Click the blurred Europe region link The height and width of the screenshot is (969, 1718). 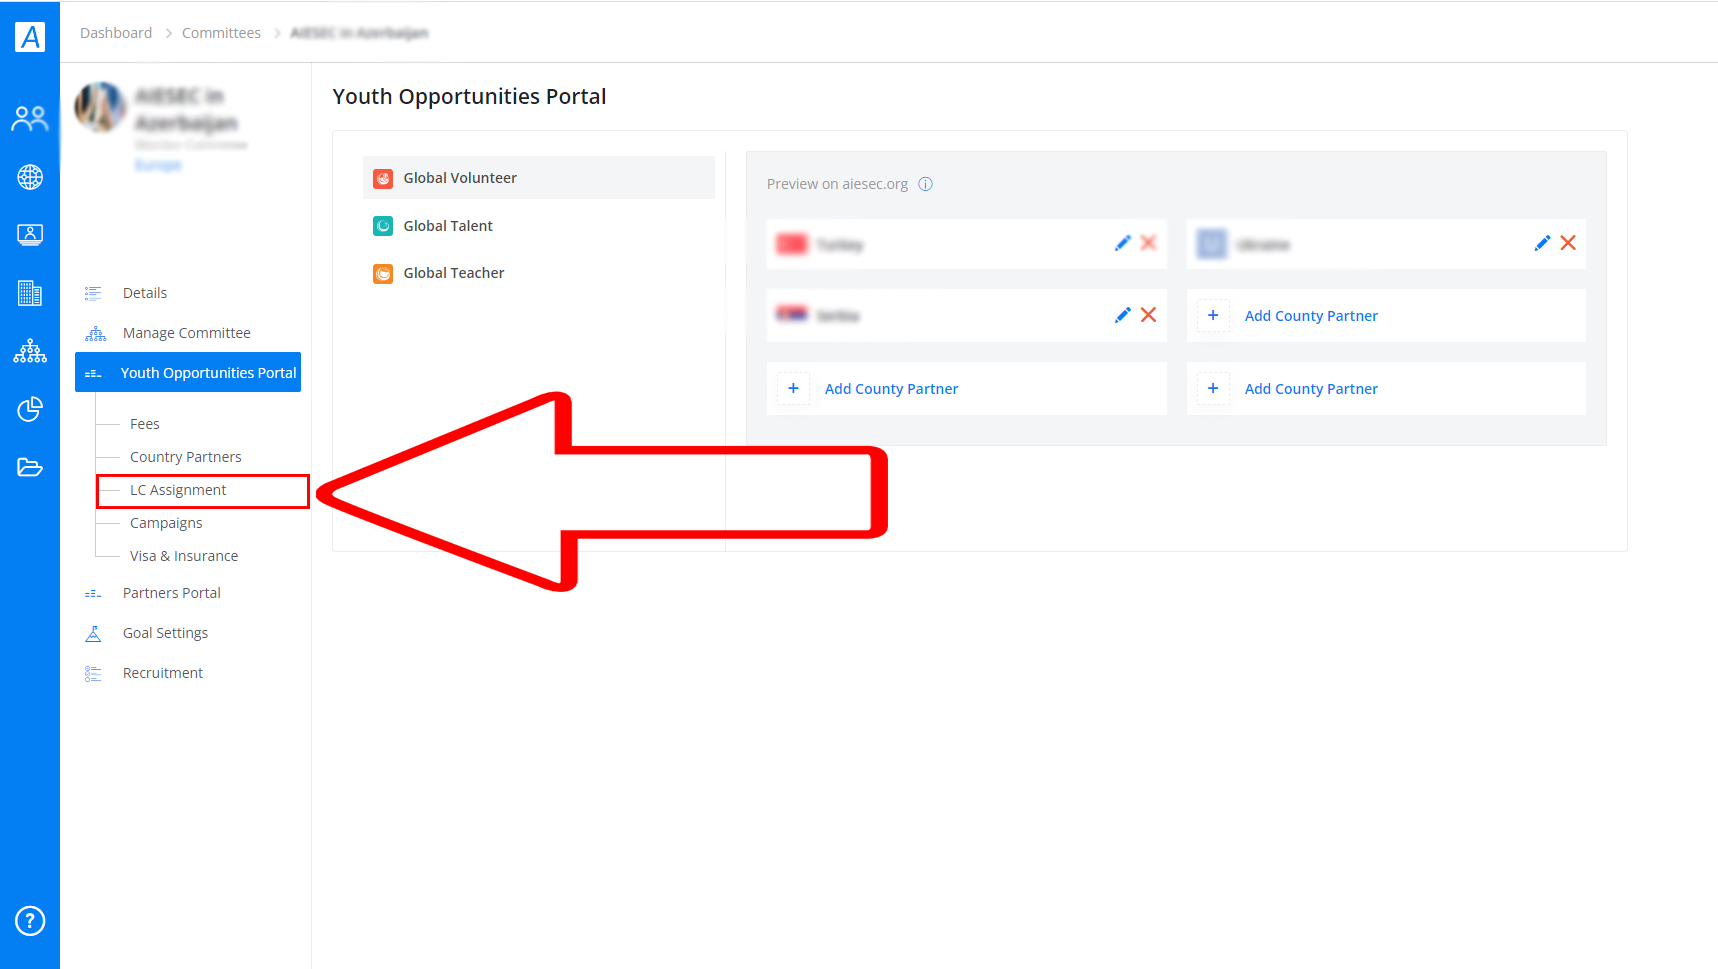coord(158,165)
